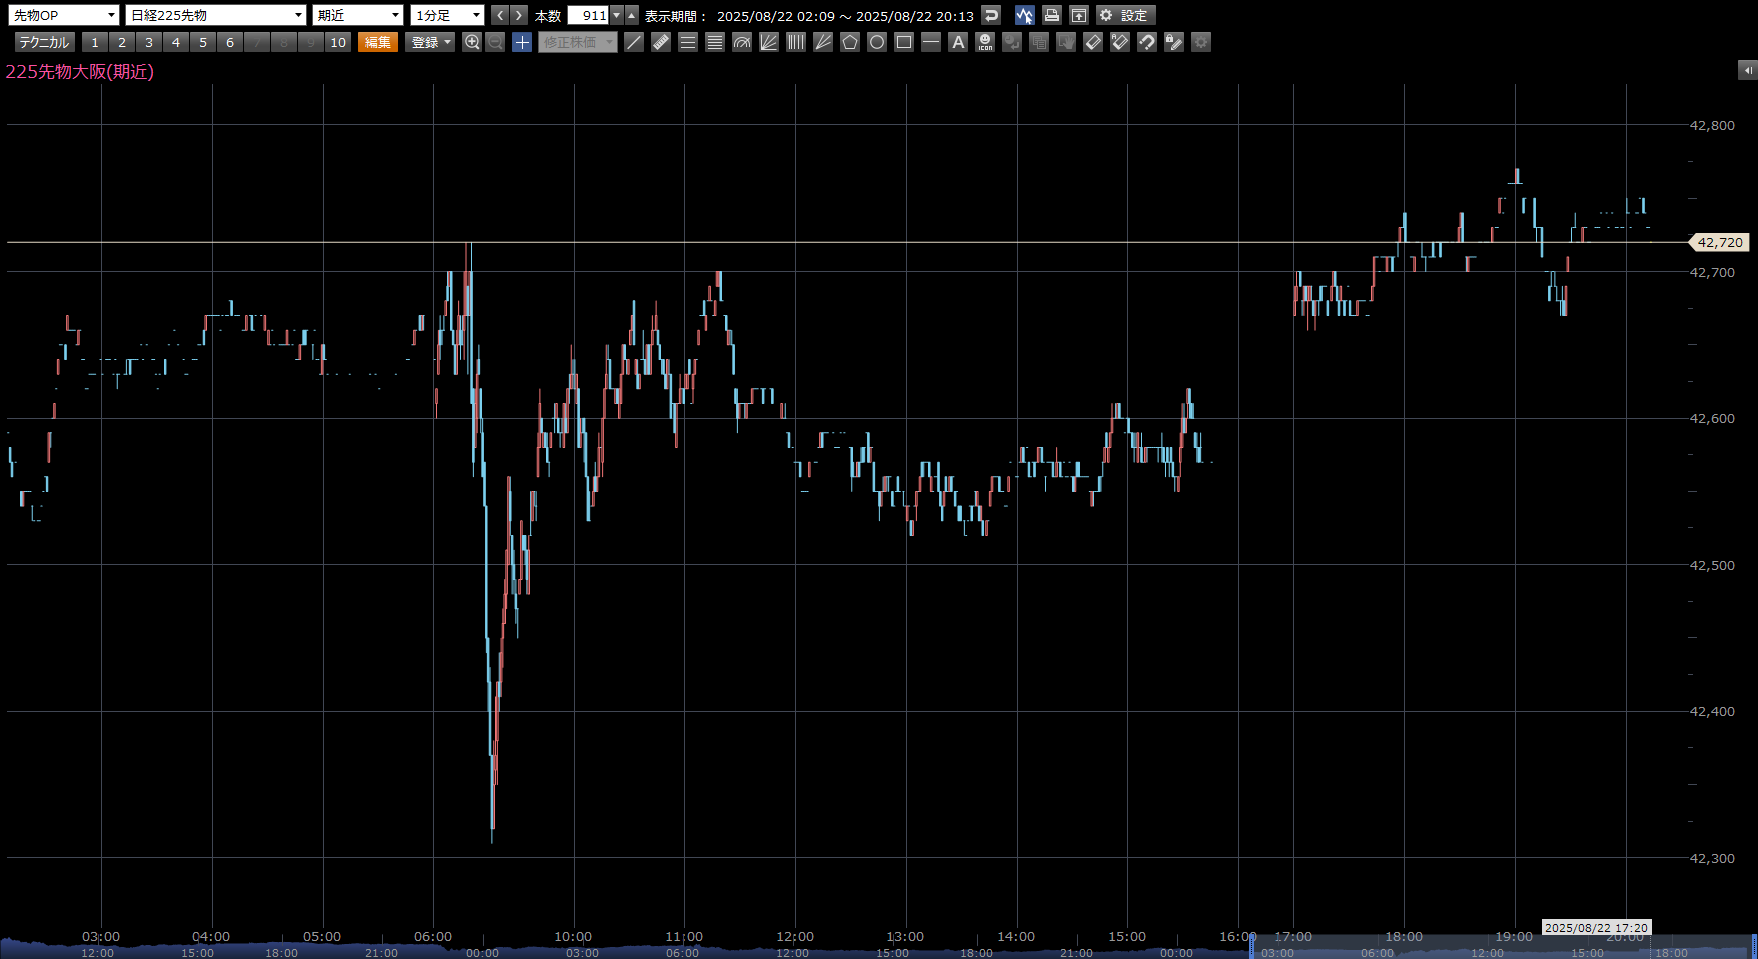
Task: Select technical preset 5
Action: click(203, 42)
